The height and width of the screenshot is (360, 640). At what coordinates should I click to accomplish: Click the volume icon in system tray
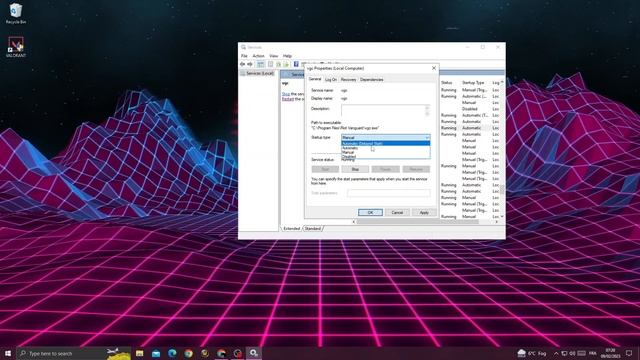(572, 353)
